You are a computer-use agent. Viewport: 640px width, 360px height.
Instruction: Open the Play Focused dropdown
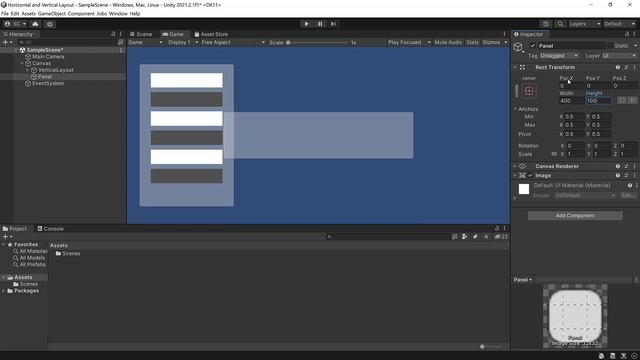pos(409,42)
